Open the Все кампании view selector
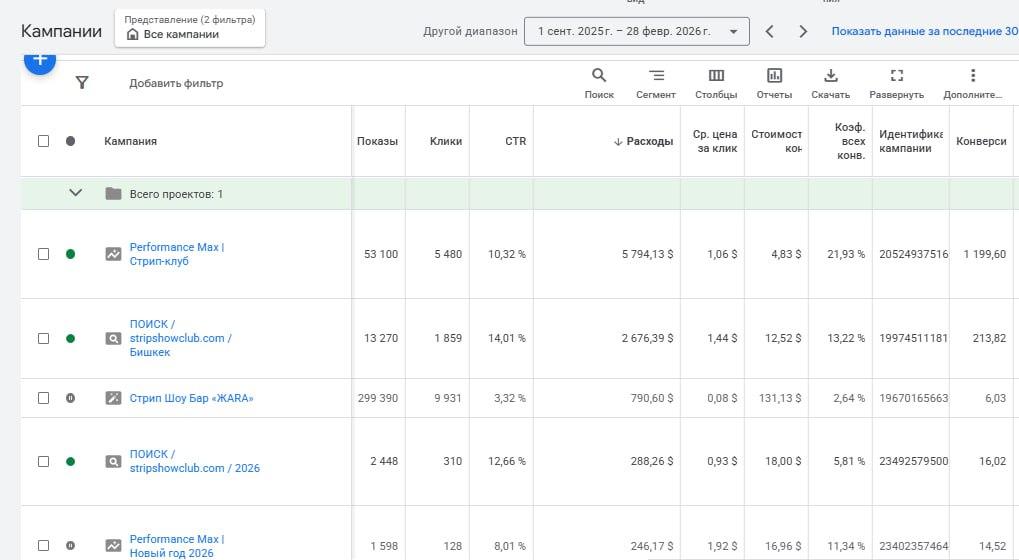 [x=190, y=28]
